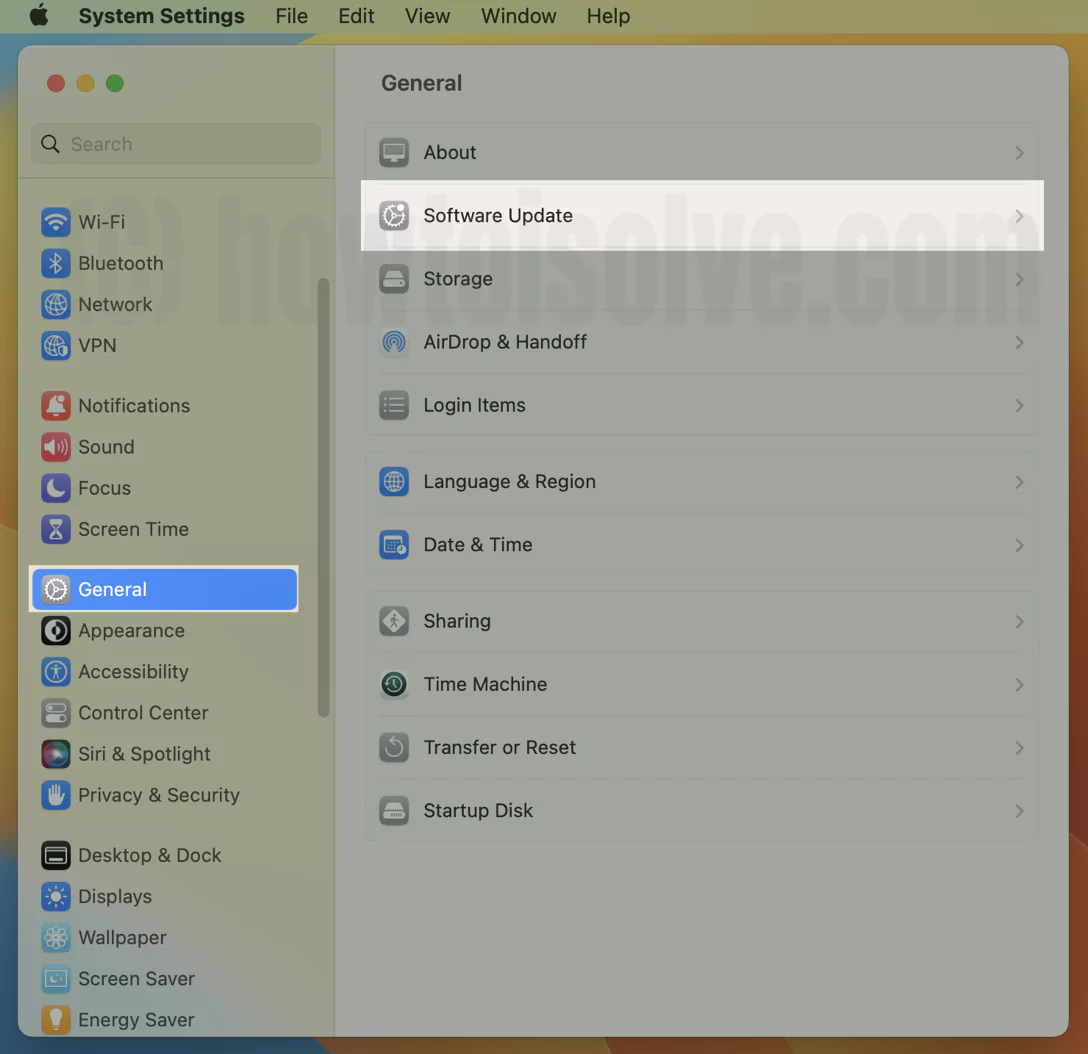This screenshot has width=1088, height=1054.
Task: Open the View menu
Action: (427, 15)
